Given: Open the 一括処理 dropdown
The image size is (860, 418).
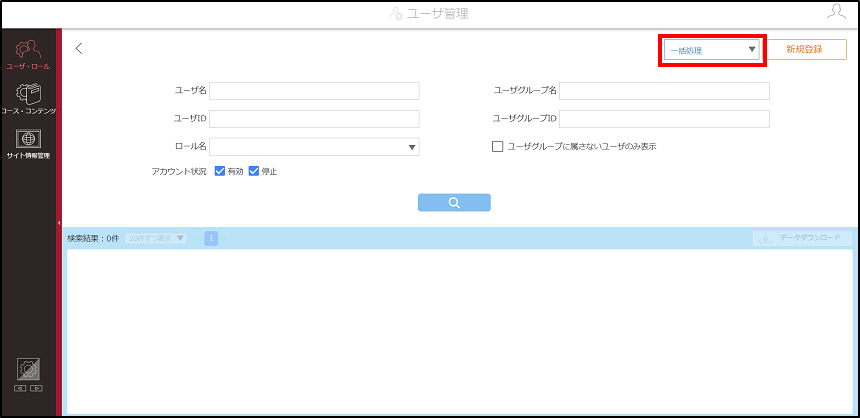Looking at the screenshot, I should pyautogui.click(x=712, y=50).
